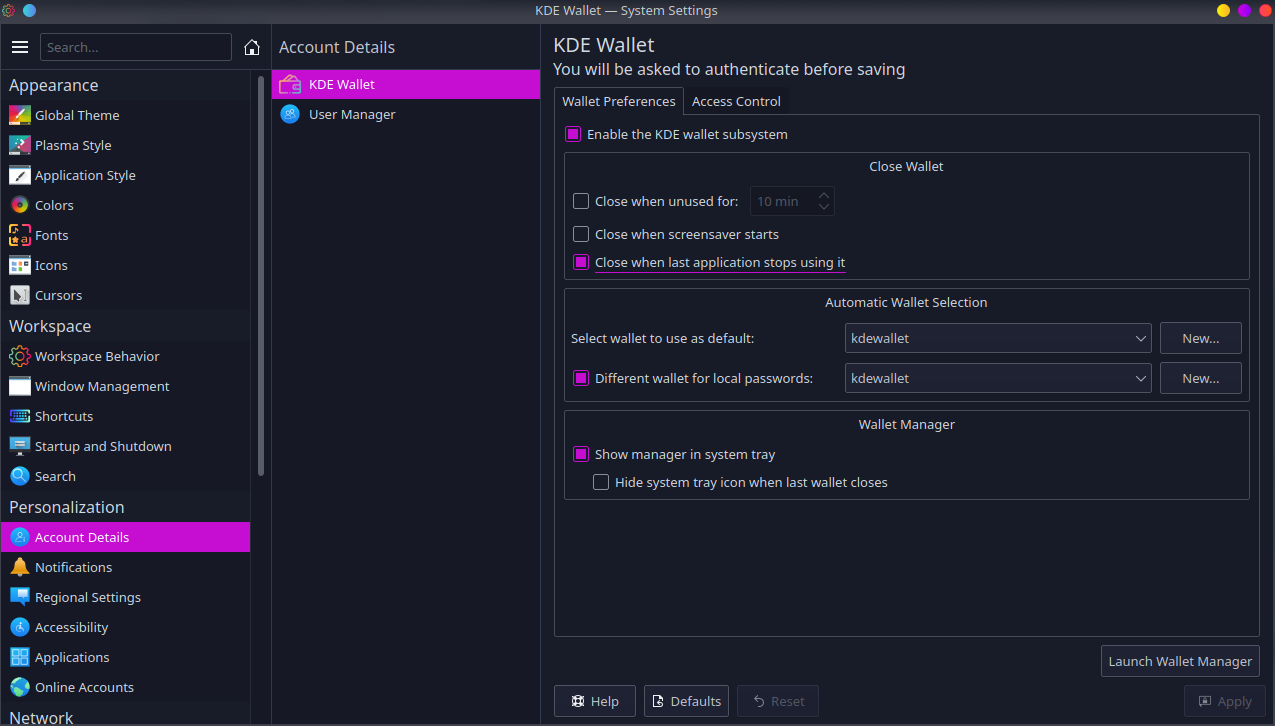The height and width of the screenshot is (726, 1275).
Task: Click the Help button
Action: coord(595,701)
